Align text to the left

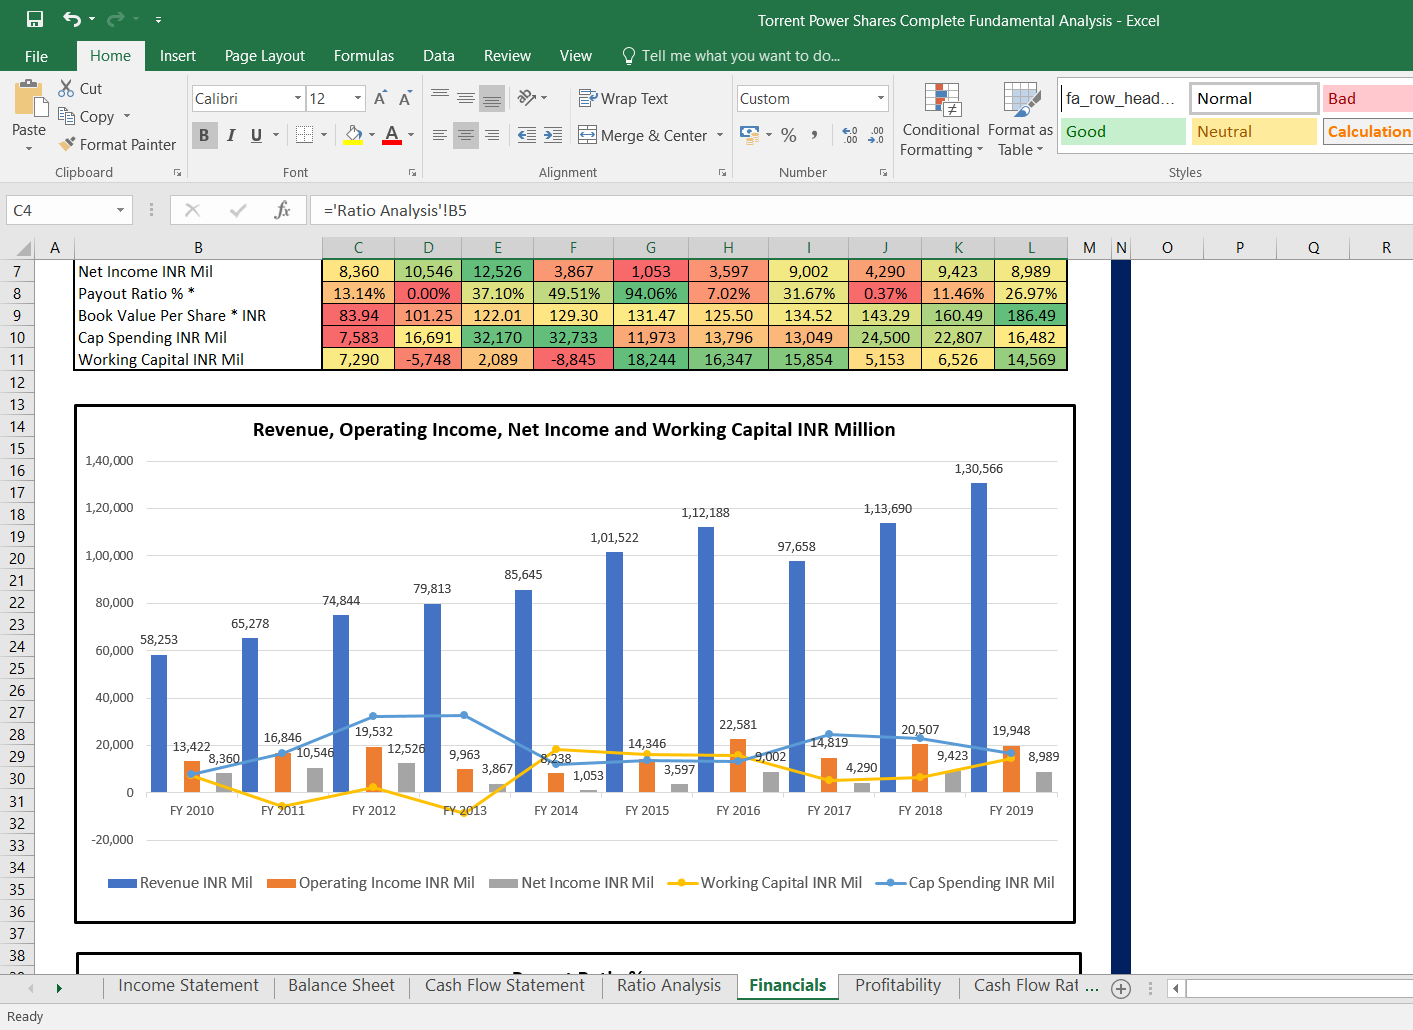[440, 135]
